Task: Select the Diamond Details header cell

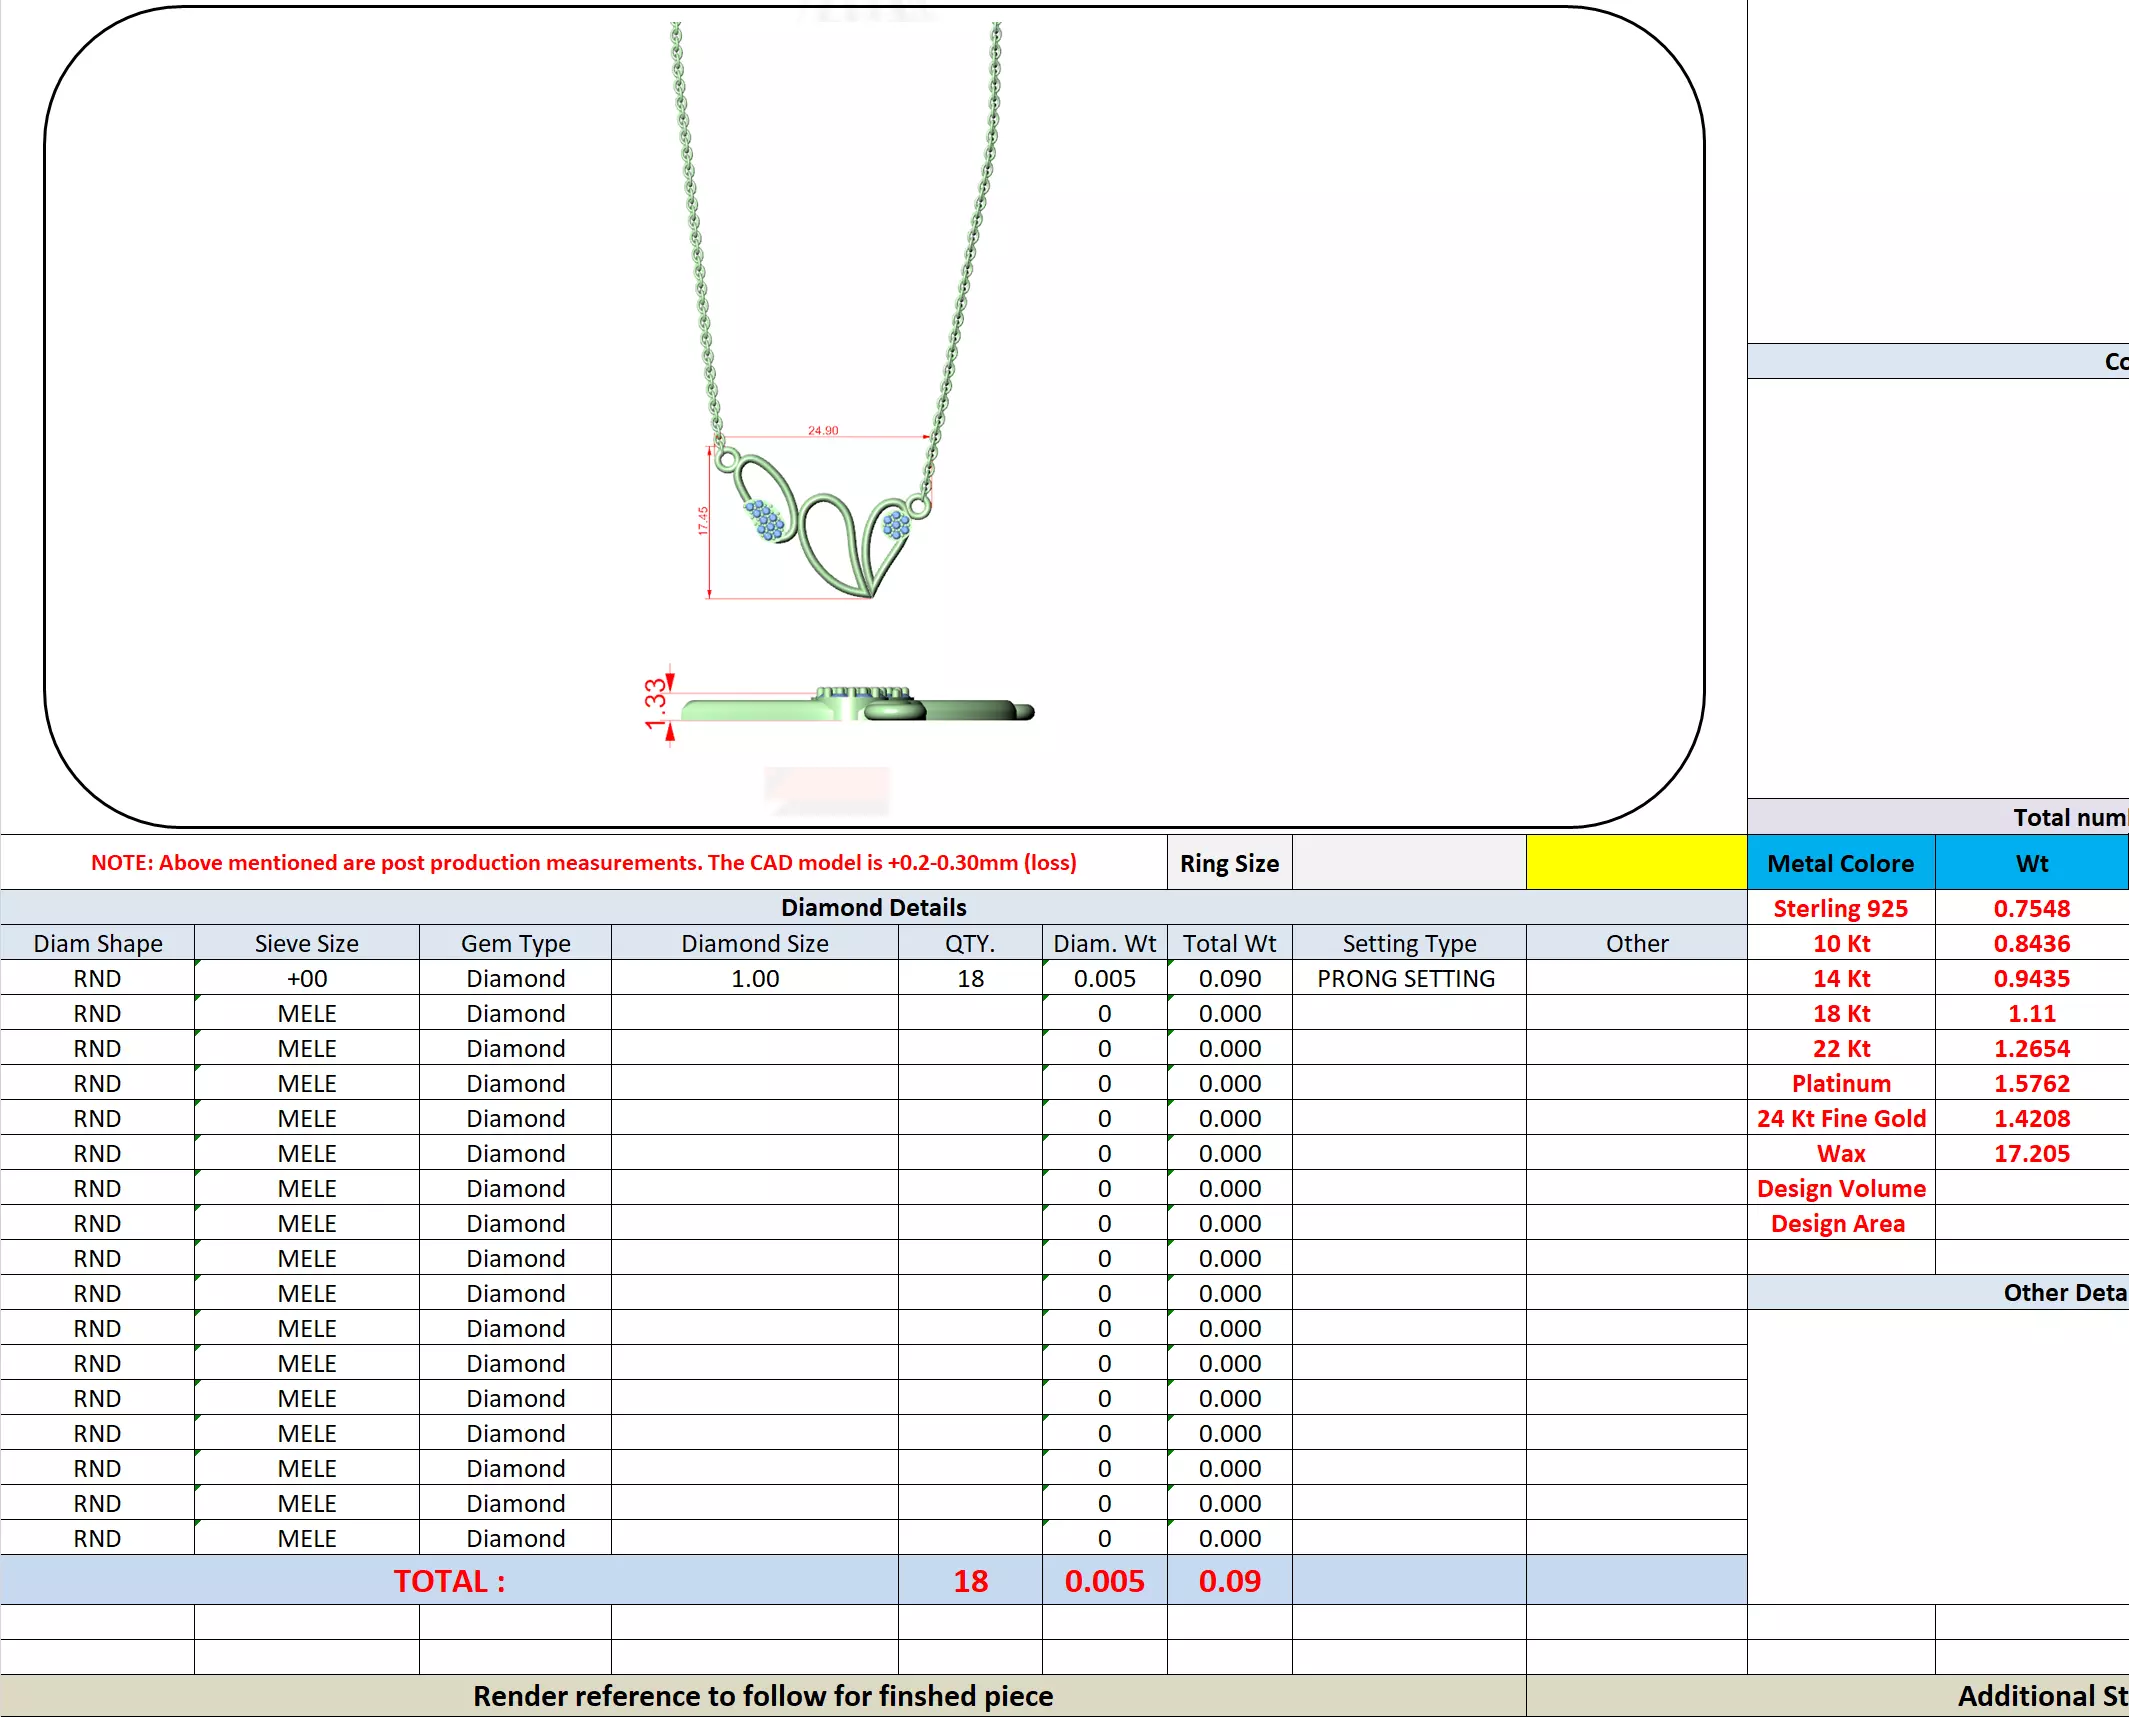Action: click(x=873, y=907)
